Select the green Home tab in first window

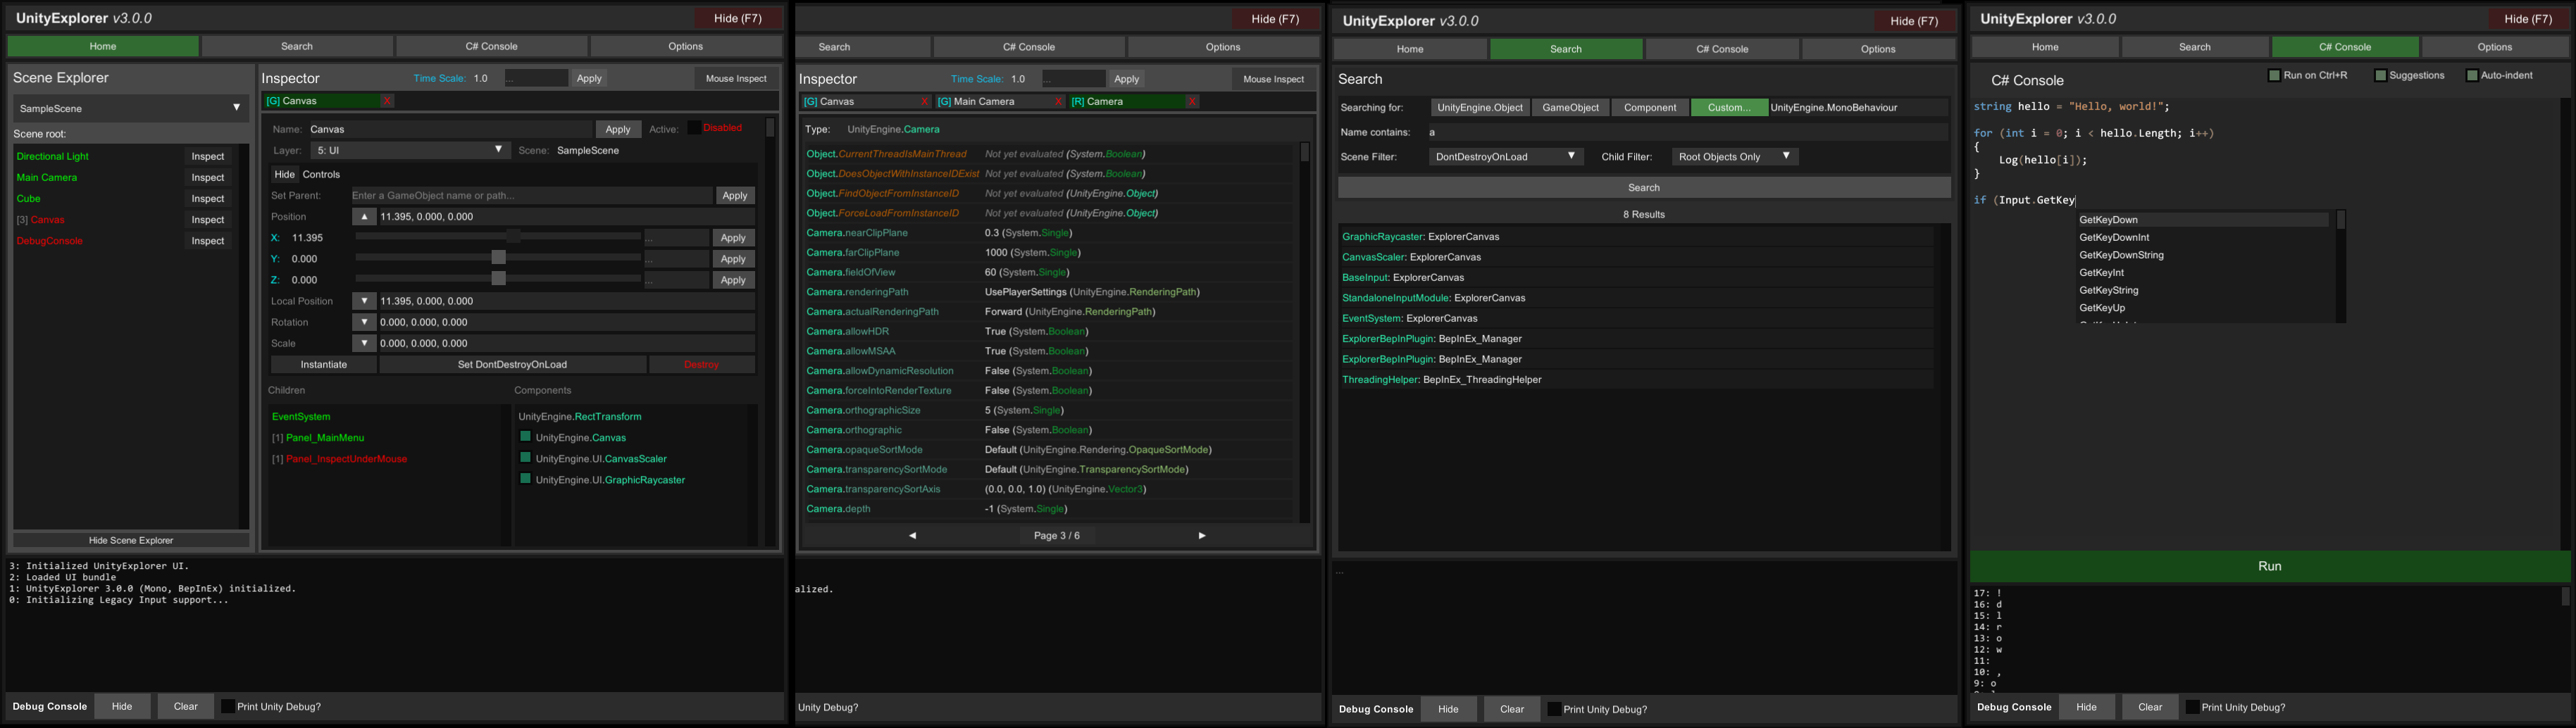tap(103, 46)
